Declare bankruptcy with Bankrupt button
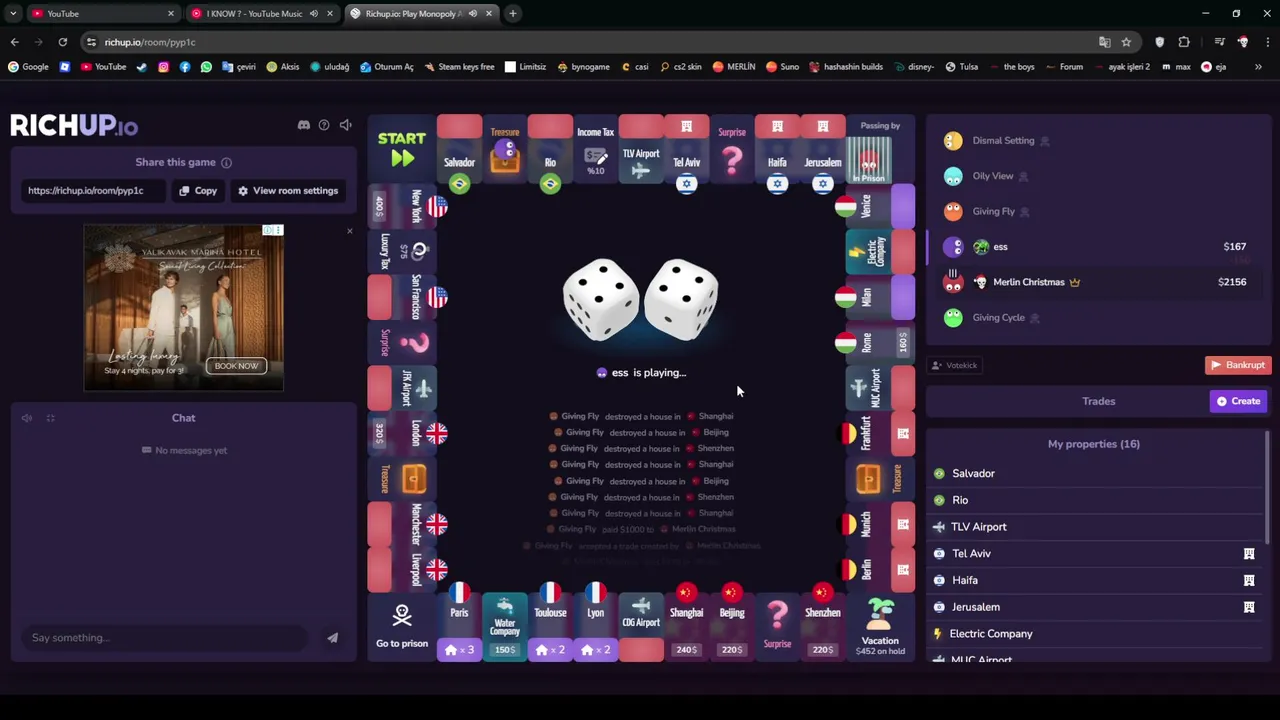1280x720 pixels. pyautogui.click(x=1238, y=365)
